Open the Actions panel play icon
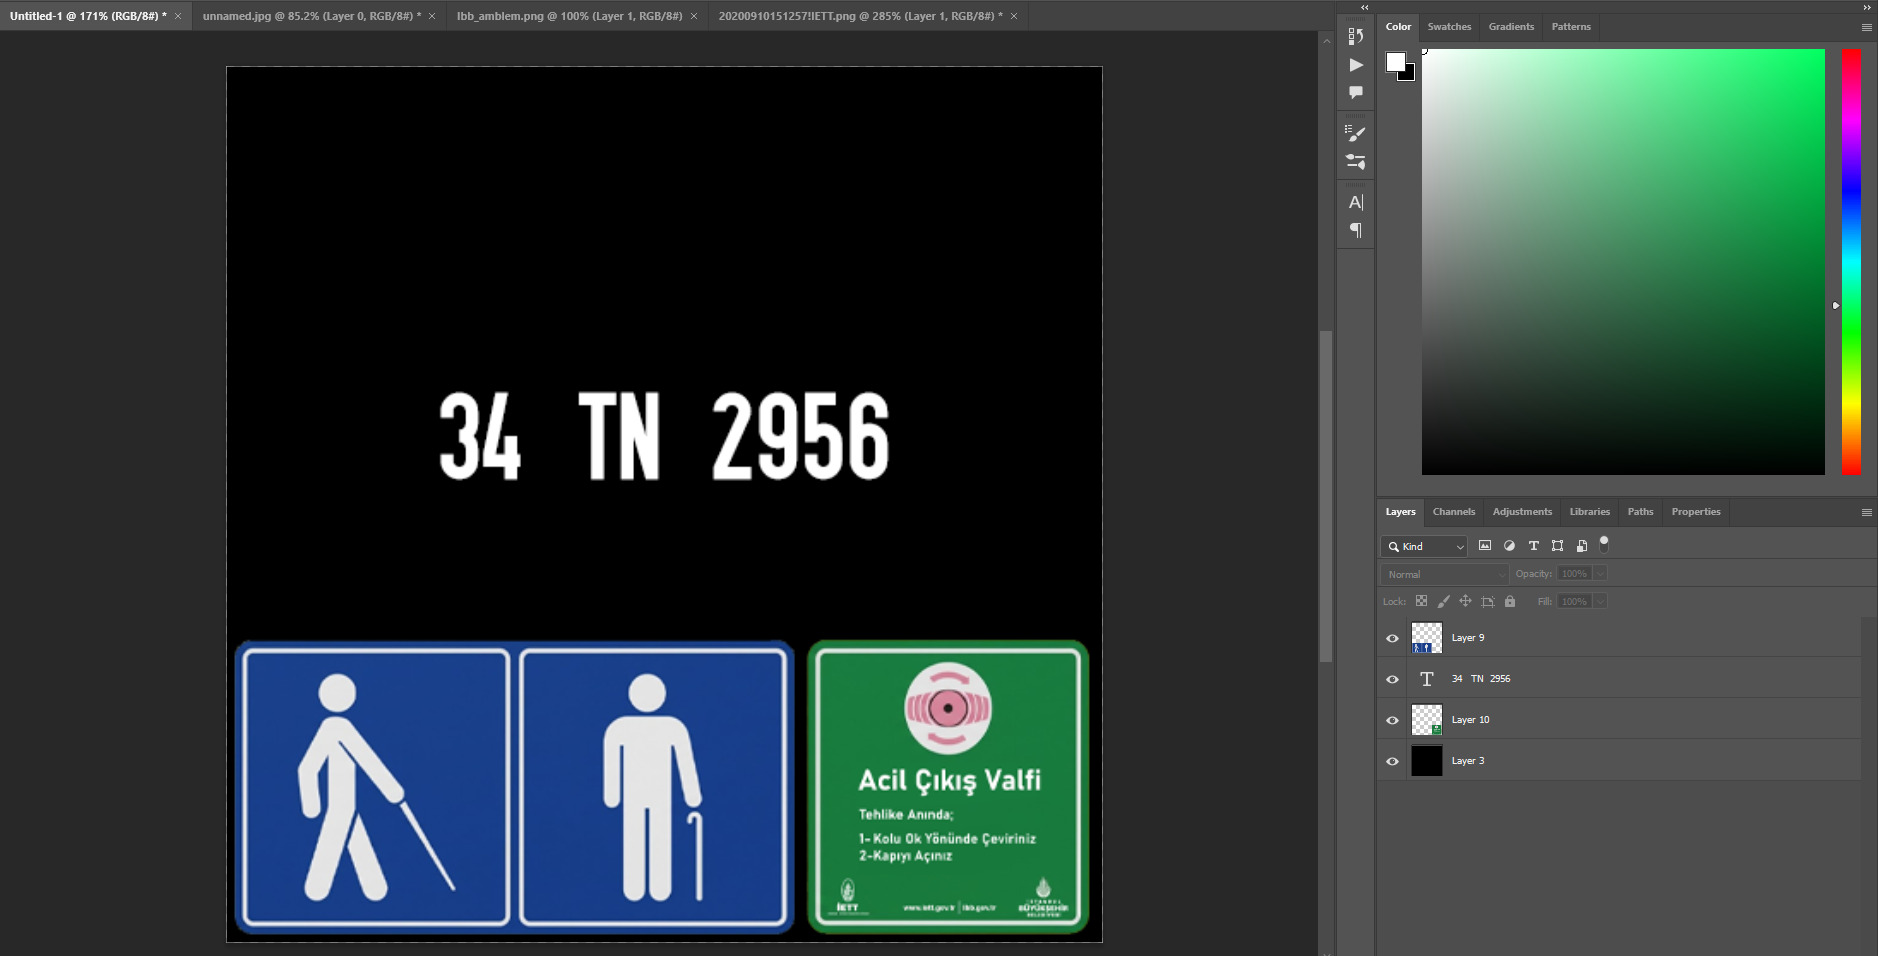This screenshot has width=1878, height=956. click(1355, 65)
